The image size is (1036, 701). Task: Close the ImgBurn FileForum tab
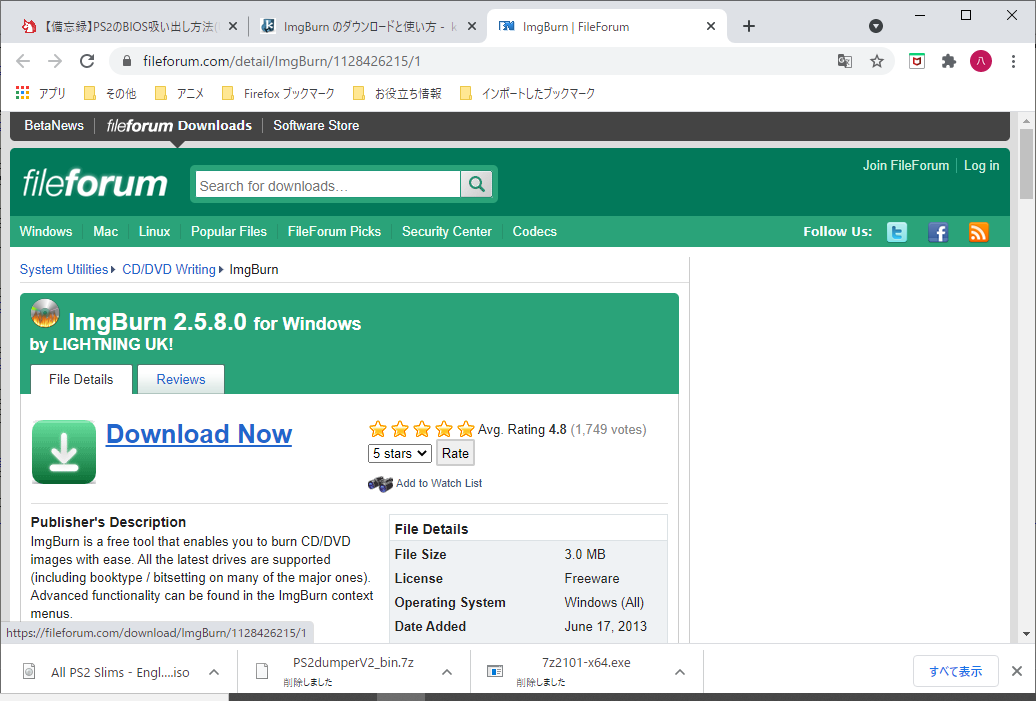[711, 26]
